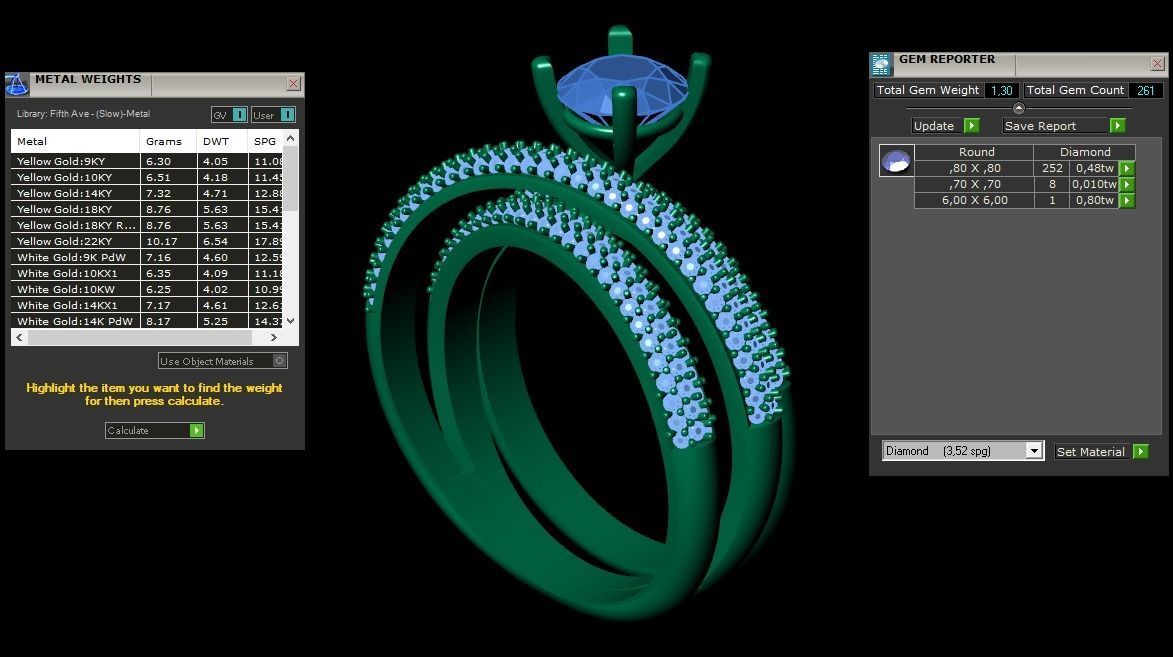Select the White Gold:10KW row
Image resolution: width=1173 pixels, height=657 pixels.
tap(147, 289)
